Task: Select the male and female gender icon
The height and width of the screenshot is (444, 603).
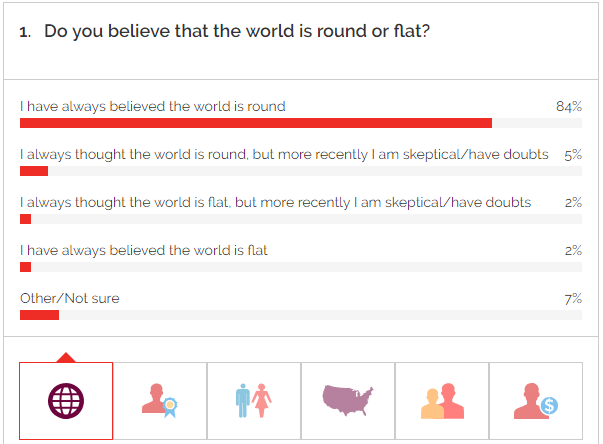Action: (254, 401)
